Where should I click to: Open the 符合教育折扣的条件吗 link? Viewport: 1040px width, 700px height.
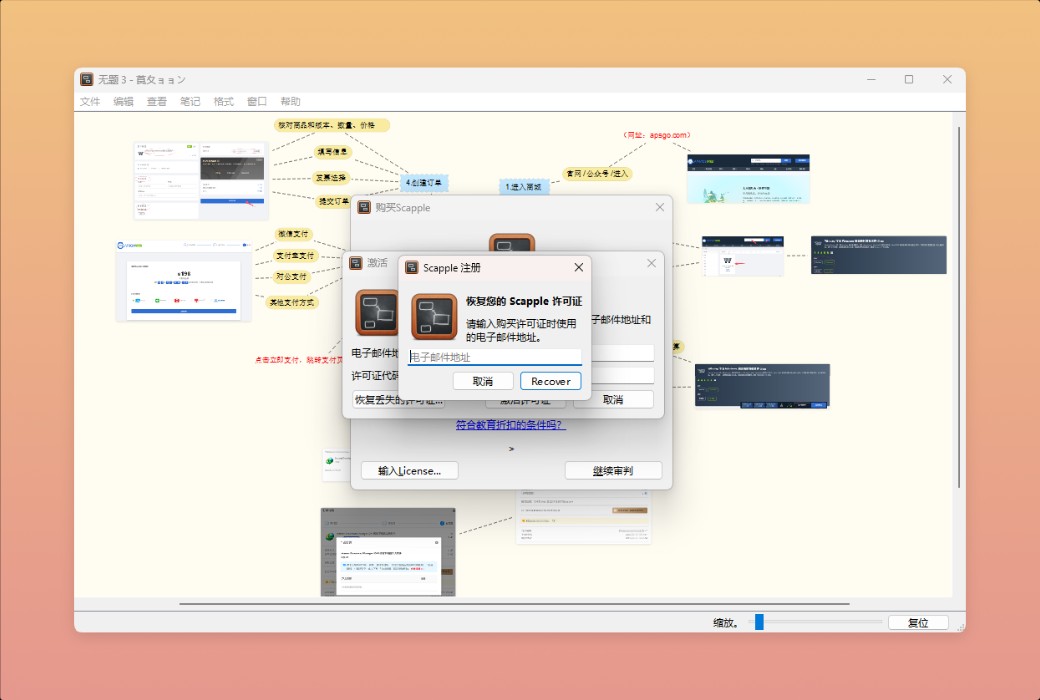pyautogui.click(x=511, y=426)
